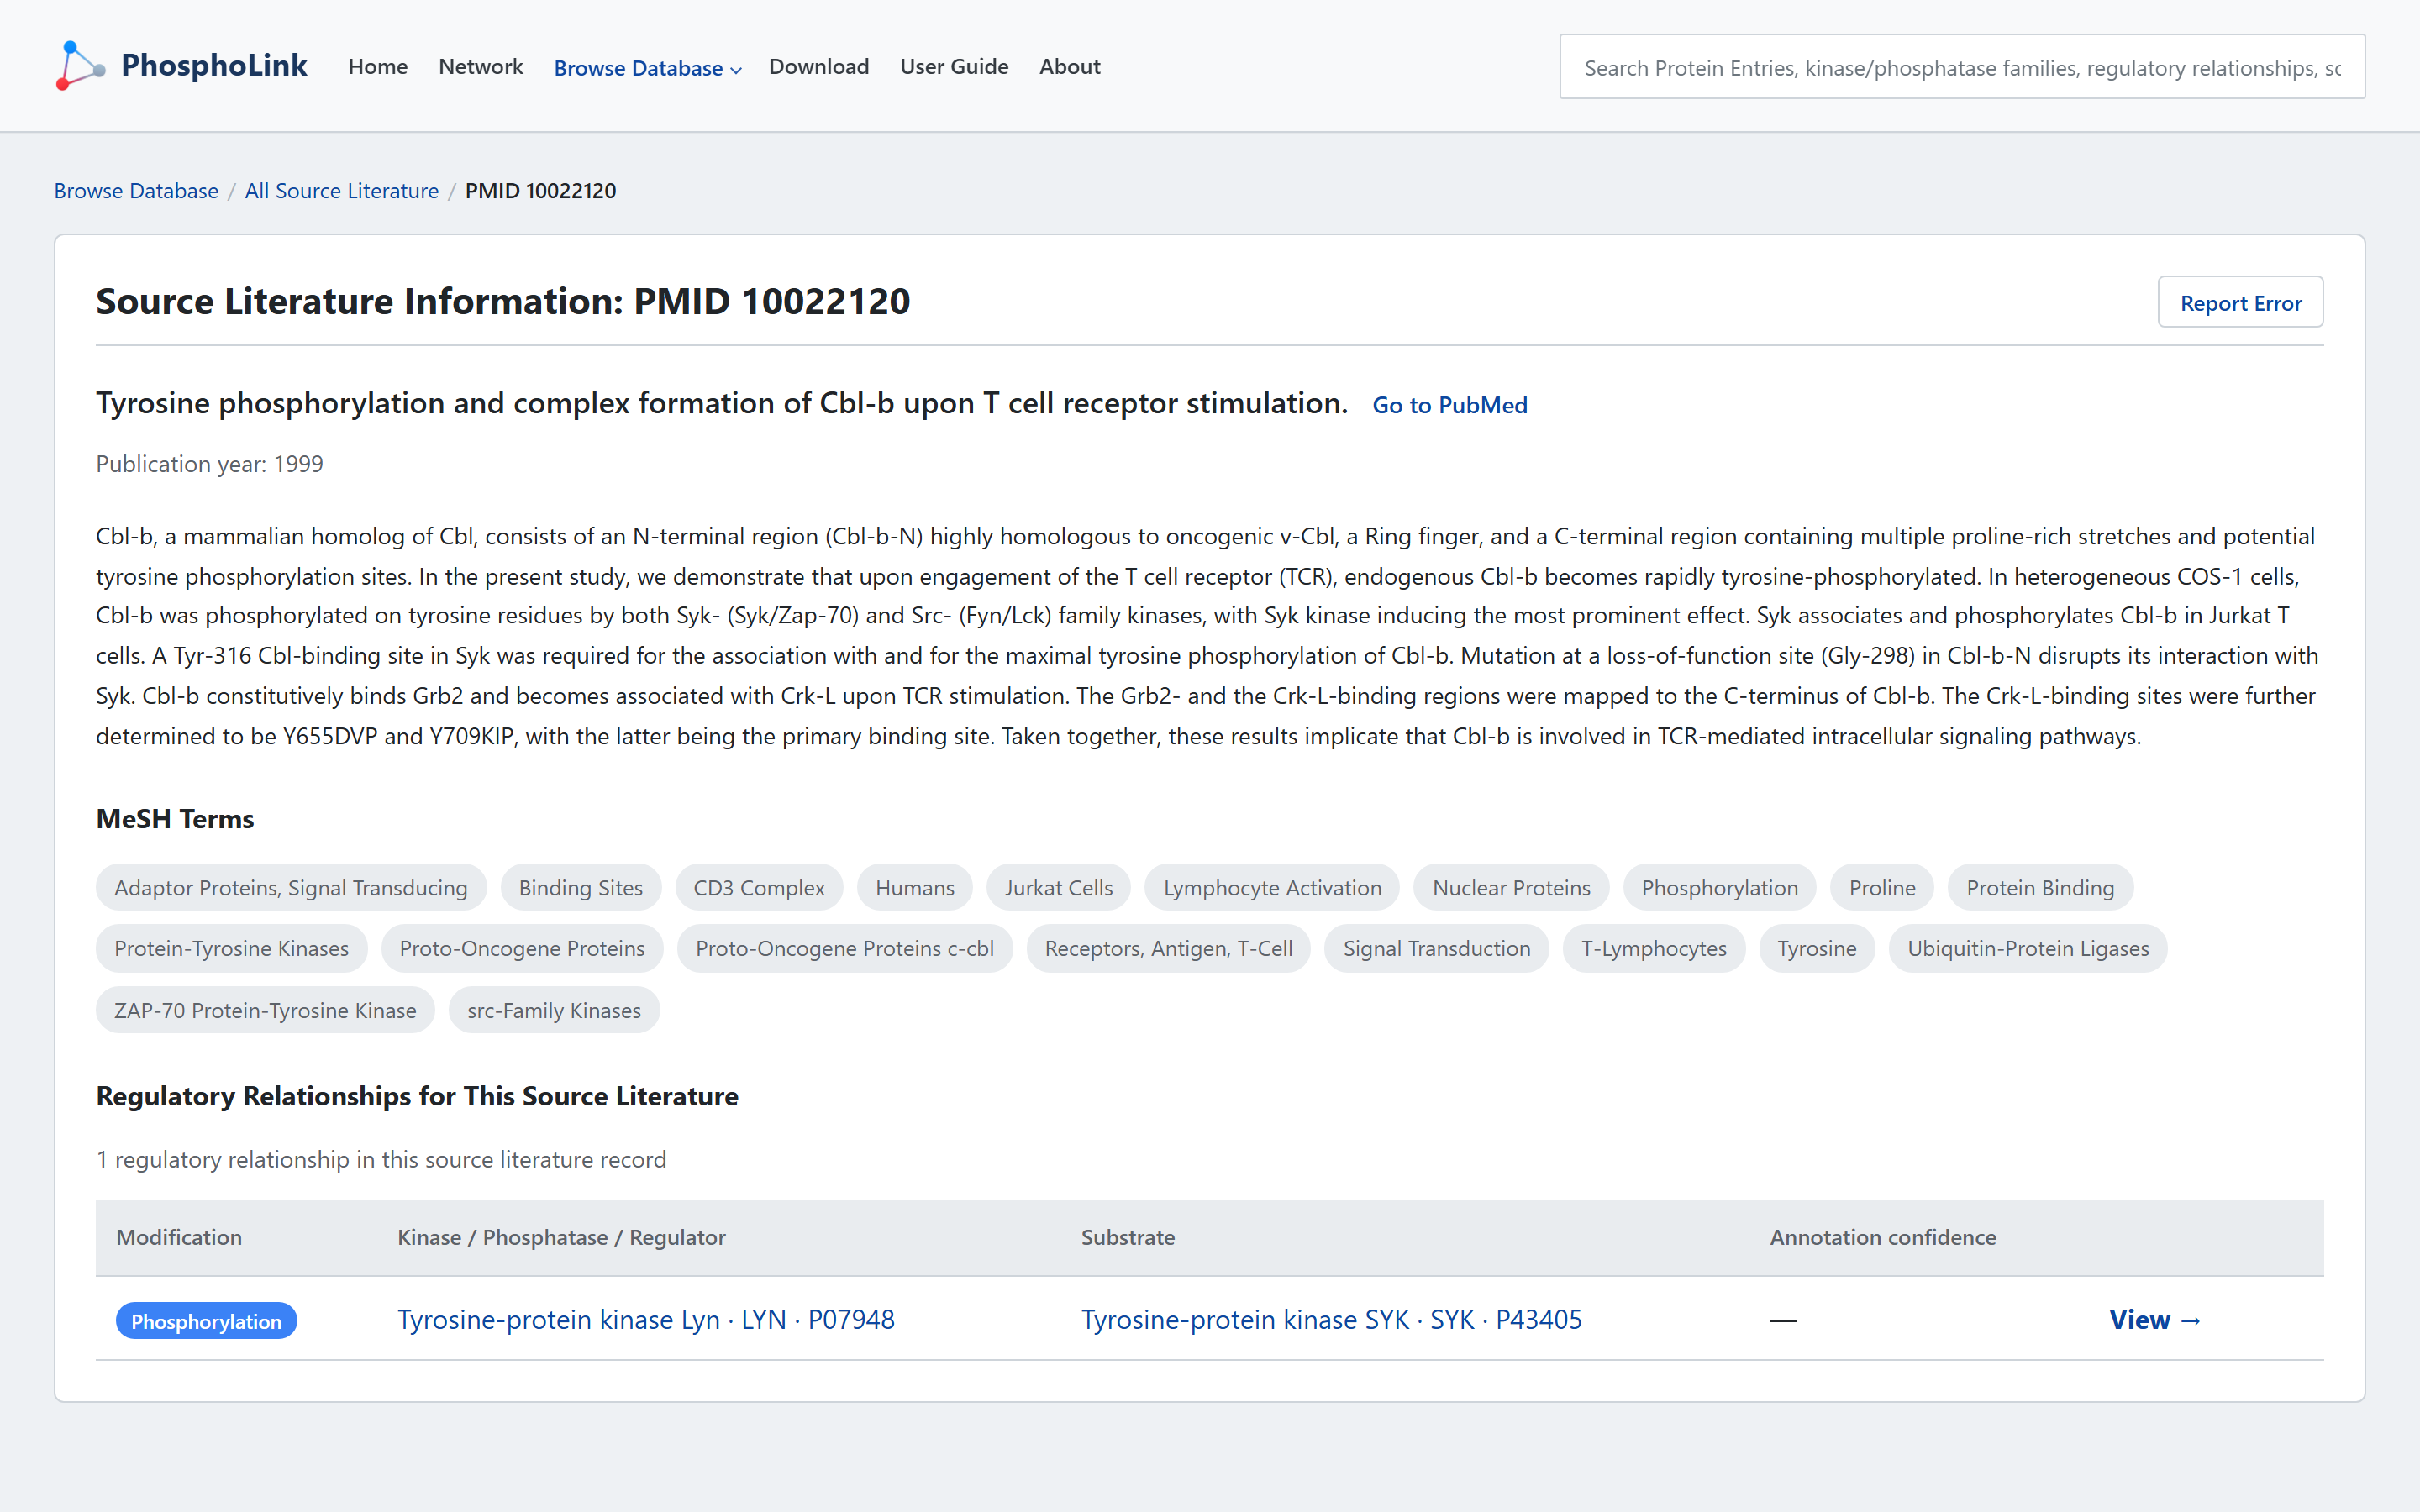Click 'PMID 10022120' breadcrumb text
Image resolution: width=2420 pixels, height=1512 pixels.
click(x=541, y=190)
